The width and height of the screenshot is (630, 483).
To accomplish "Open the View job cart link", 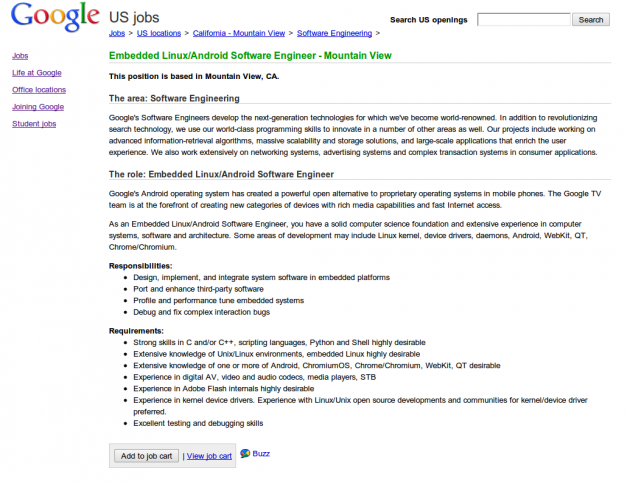I will 209,456.
